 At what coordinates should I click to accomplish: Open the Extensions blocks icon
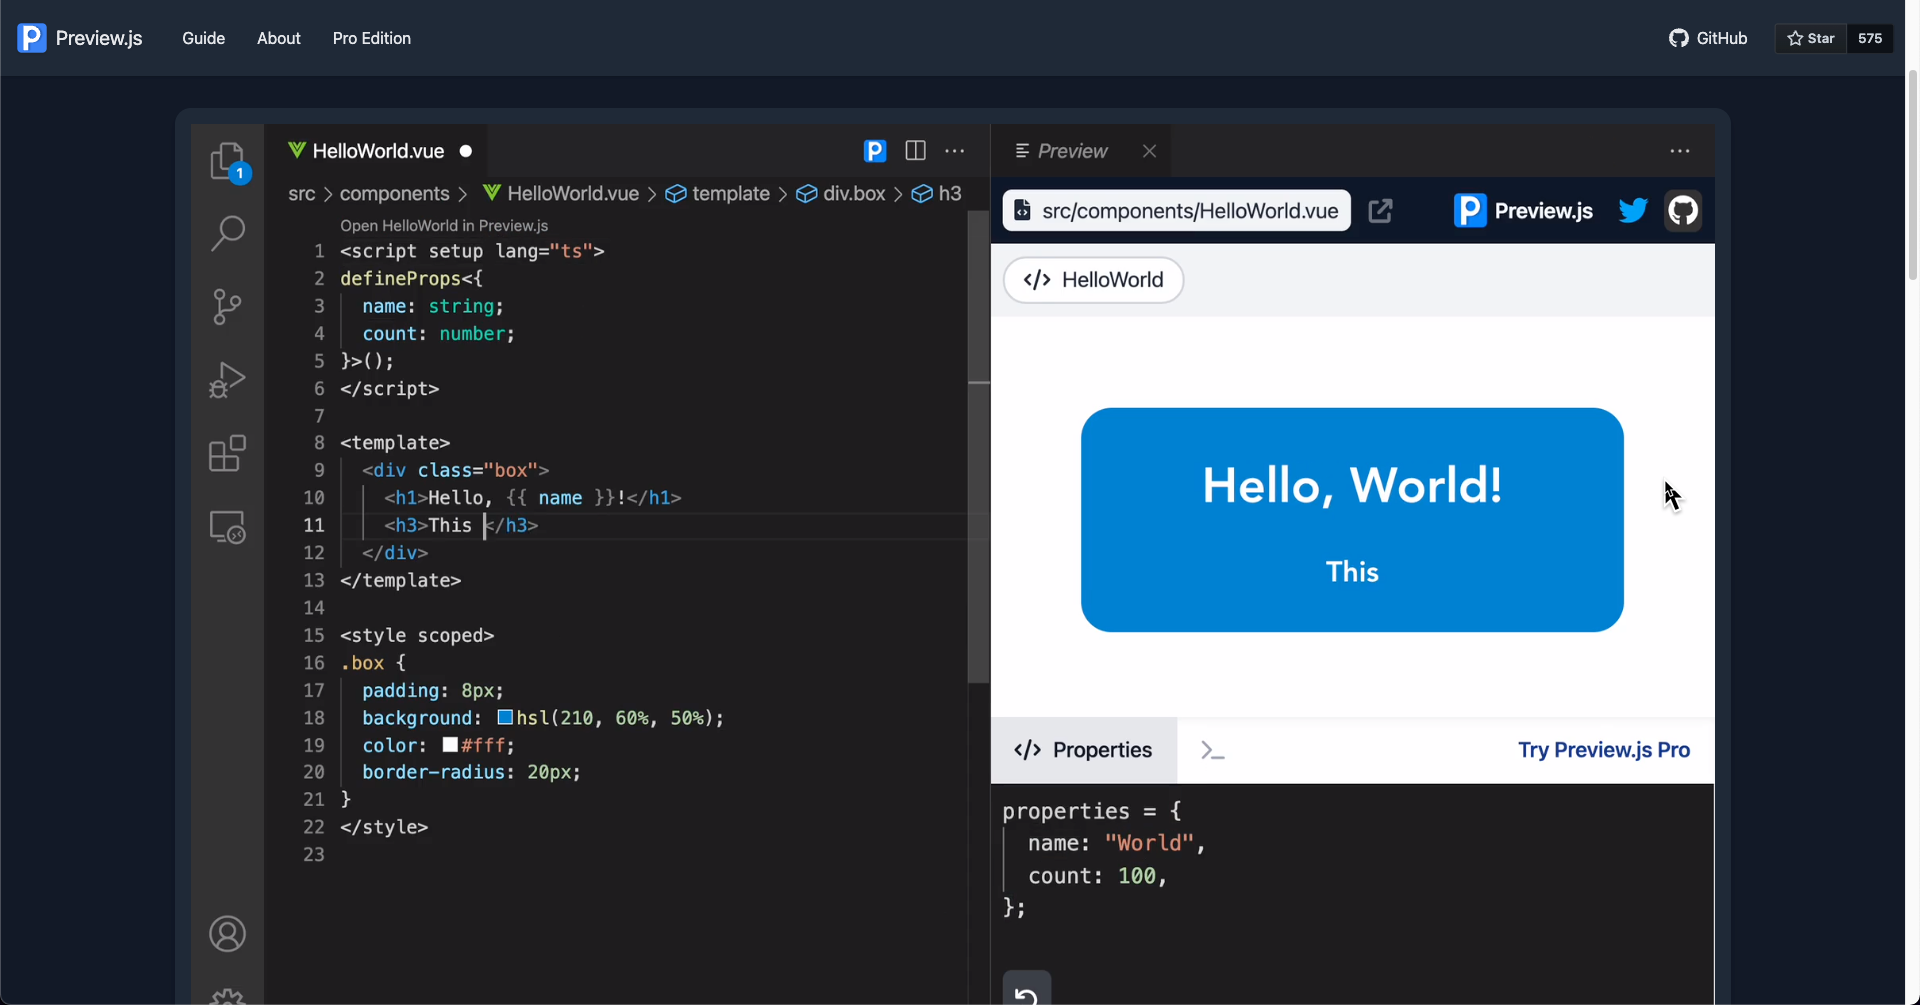click(x=228, y=453)
